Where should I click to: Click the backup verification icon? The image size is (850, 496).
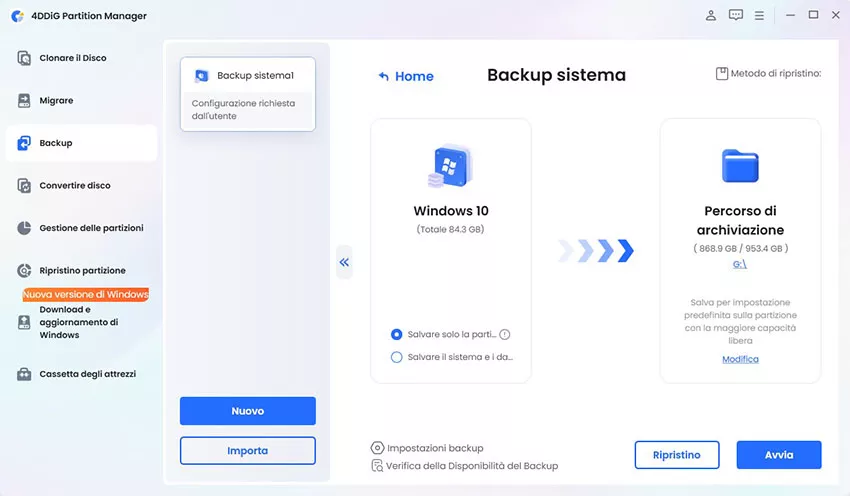point(377,466)
